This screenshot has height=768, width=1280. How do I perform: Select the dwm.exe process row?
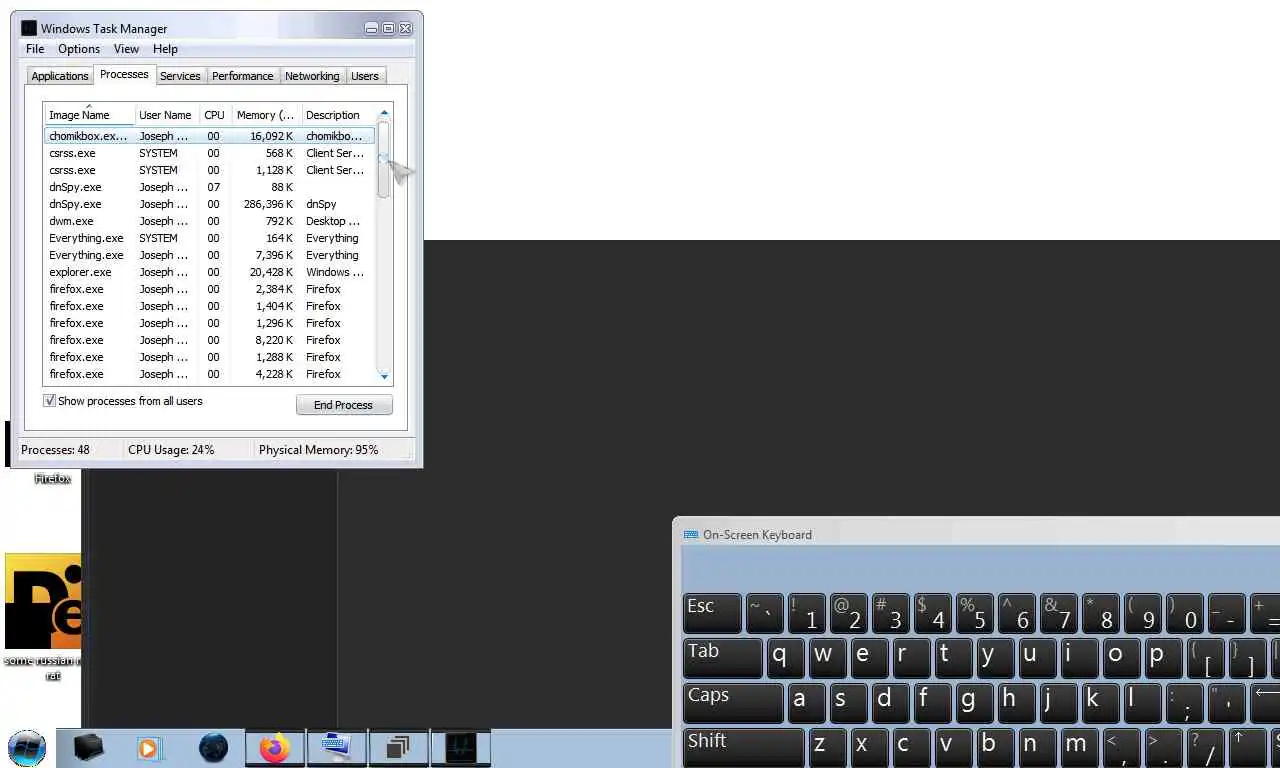[209, 221]
